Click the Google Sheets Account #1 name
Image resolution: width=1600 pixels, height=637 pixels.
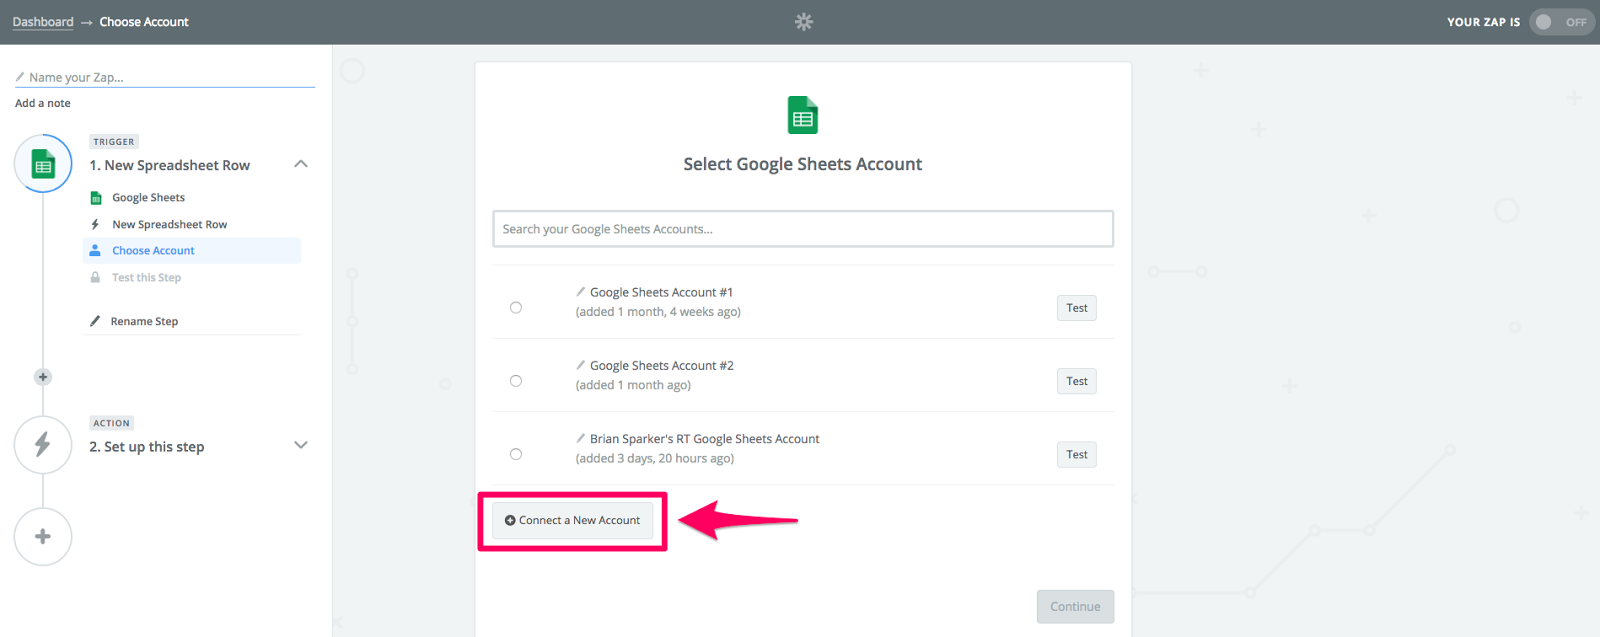662,292
